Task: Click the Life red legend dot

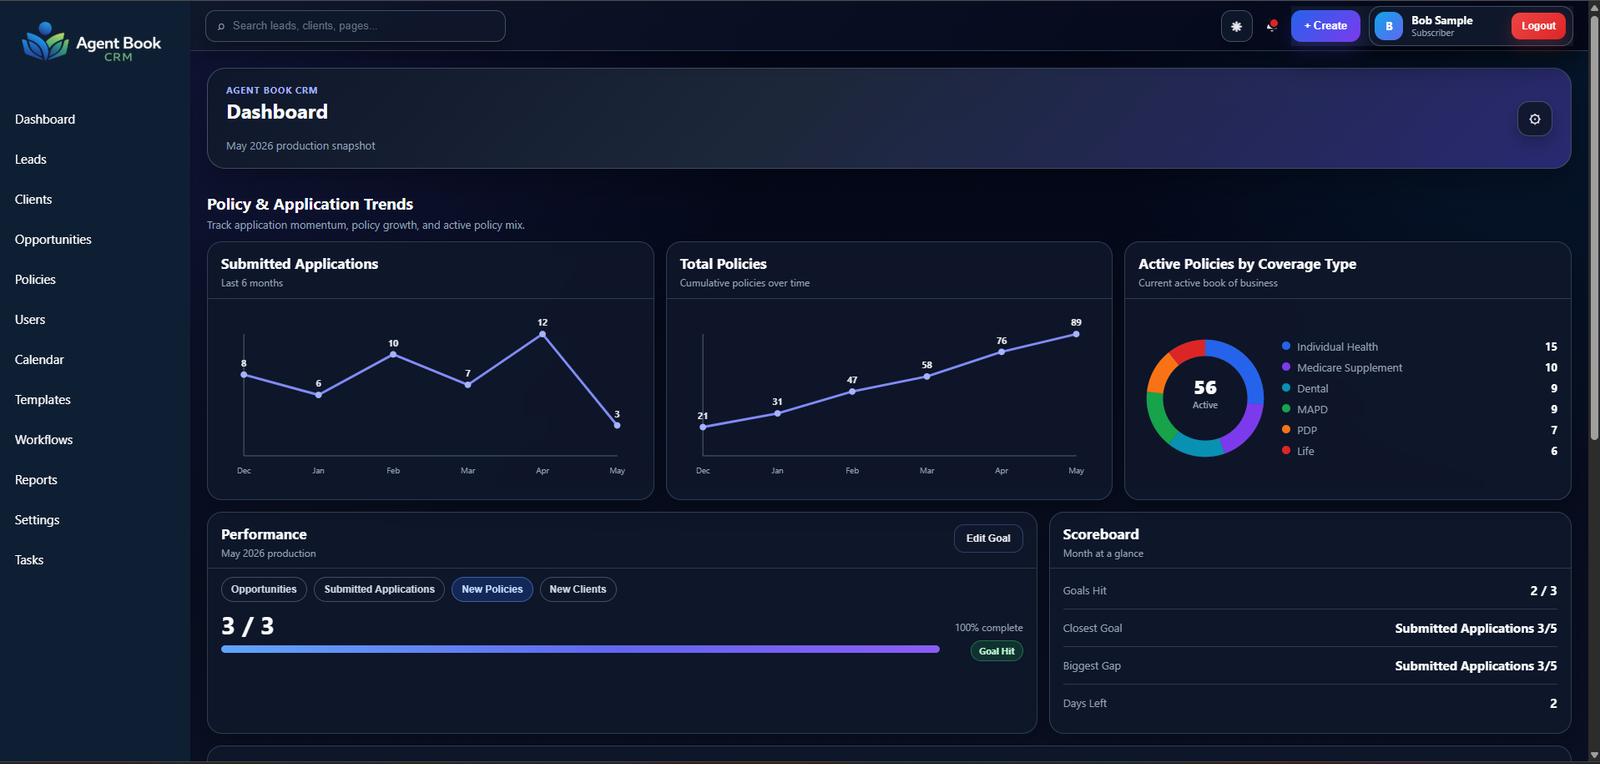Action: point(1286,450)
